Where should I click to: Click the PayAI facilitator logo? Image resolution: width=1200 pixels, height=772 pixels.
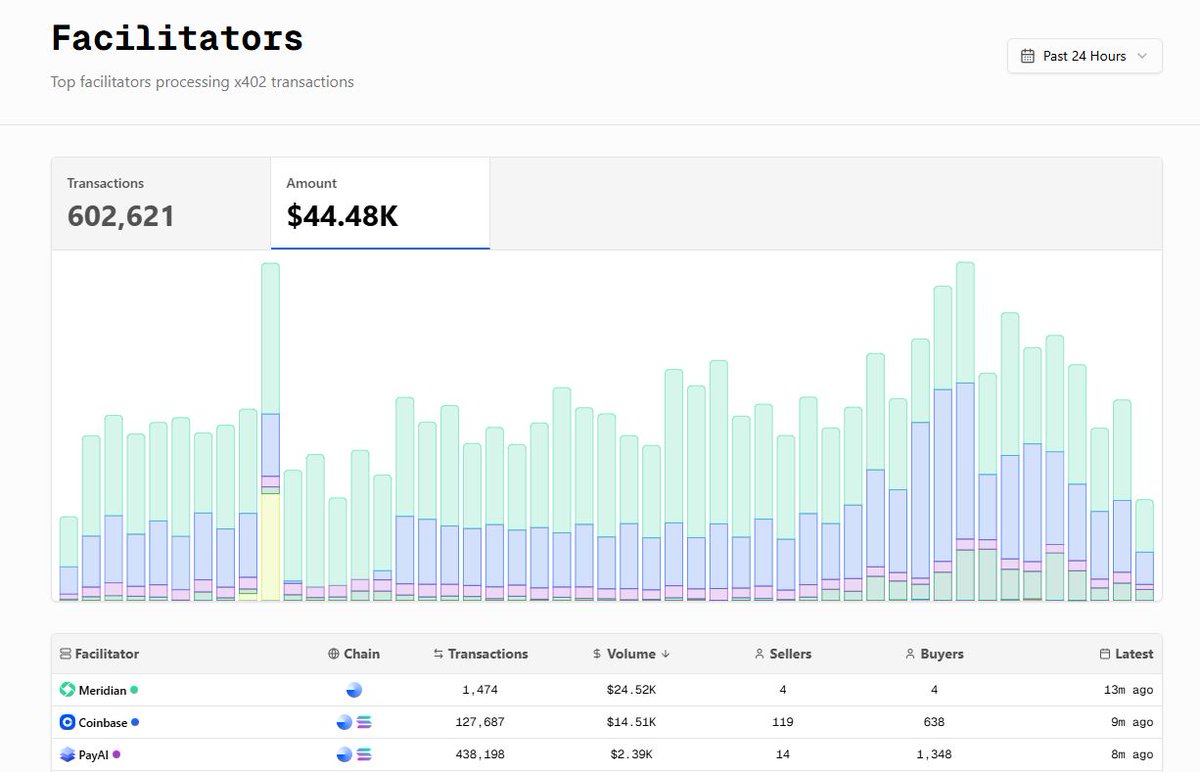coord(66,754)
